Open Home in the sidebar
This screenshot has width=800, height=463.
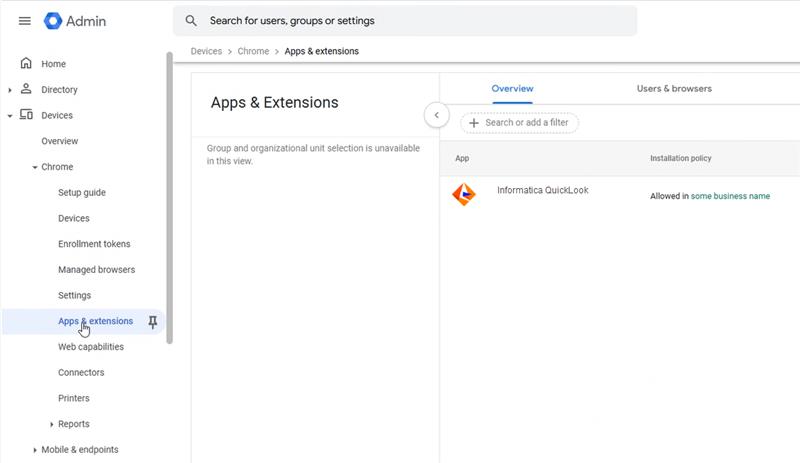point(54,64)
